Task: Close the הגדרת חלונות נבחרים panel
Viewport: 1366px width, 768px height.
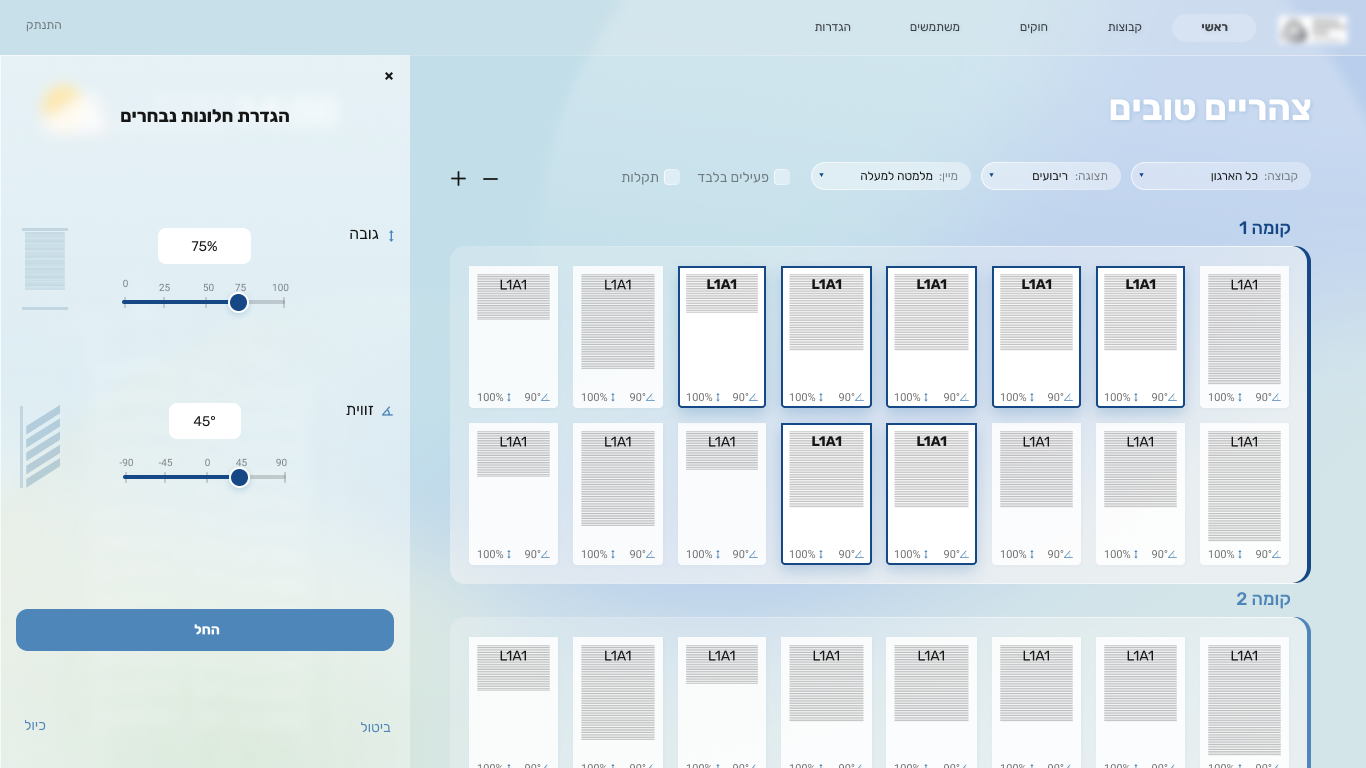Action: (389, 76)
